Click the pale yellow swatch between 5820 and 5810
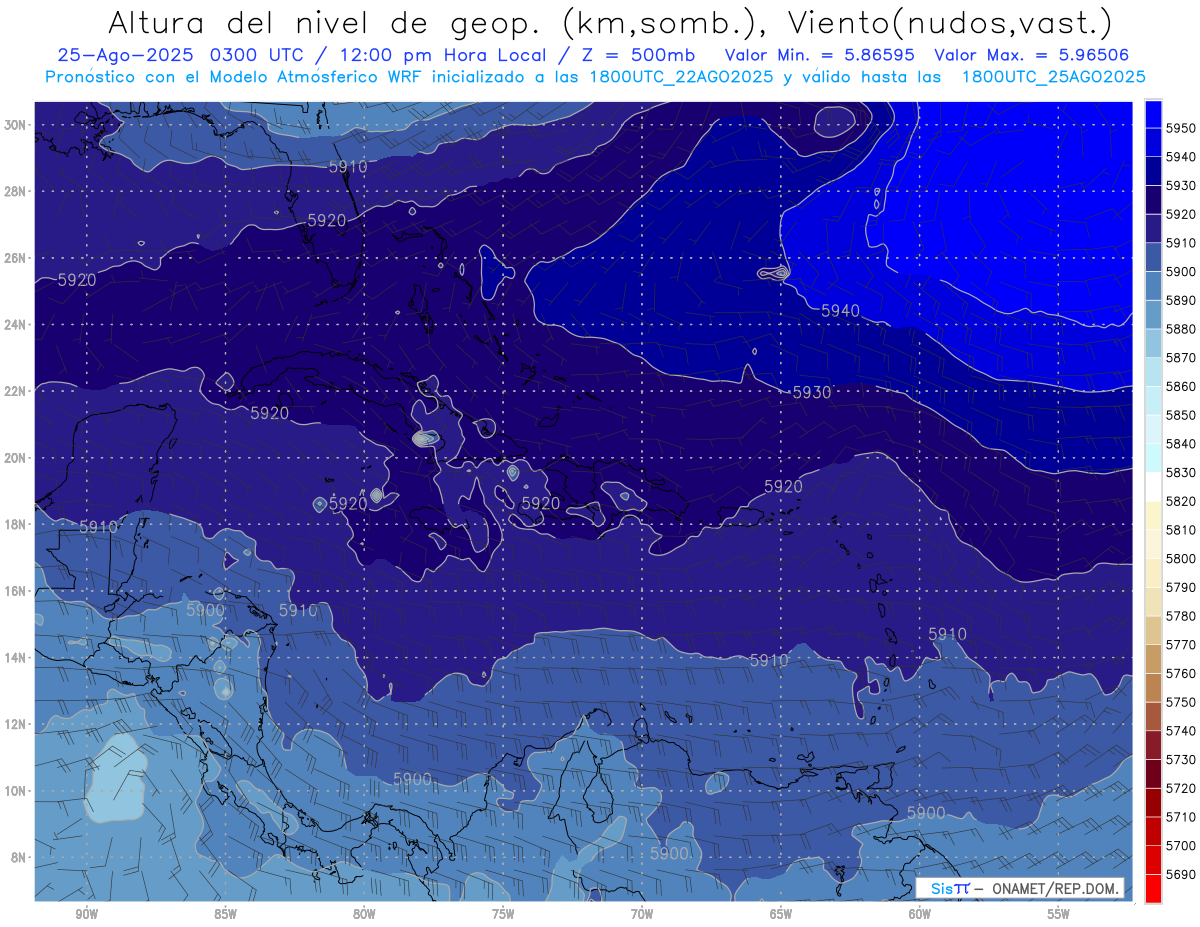The image size is (1200, 927). pyautogui.click(x=1153, y=515)
